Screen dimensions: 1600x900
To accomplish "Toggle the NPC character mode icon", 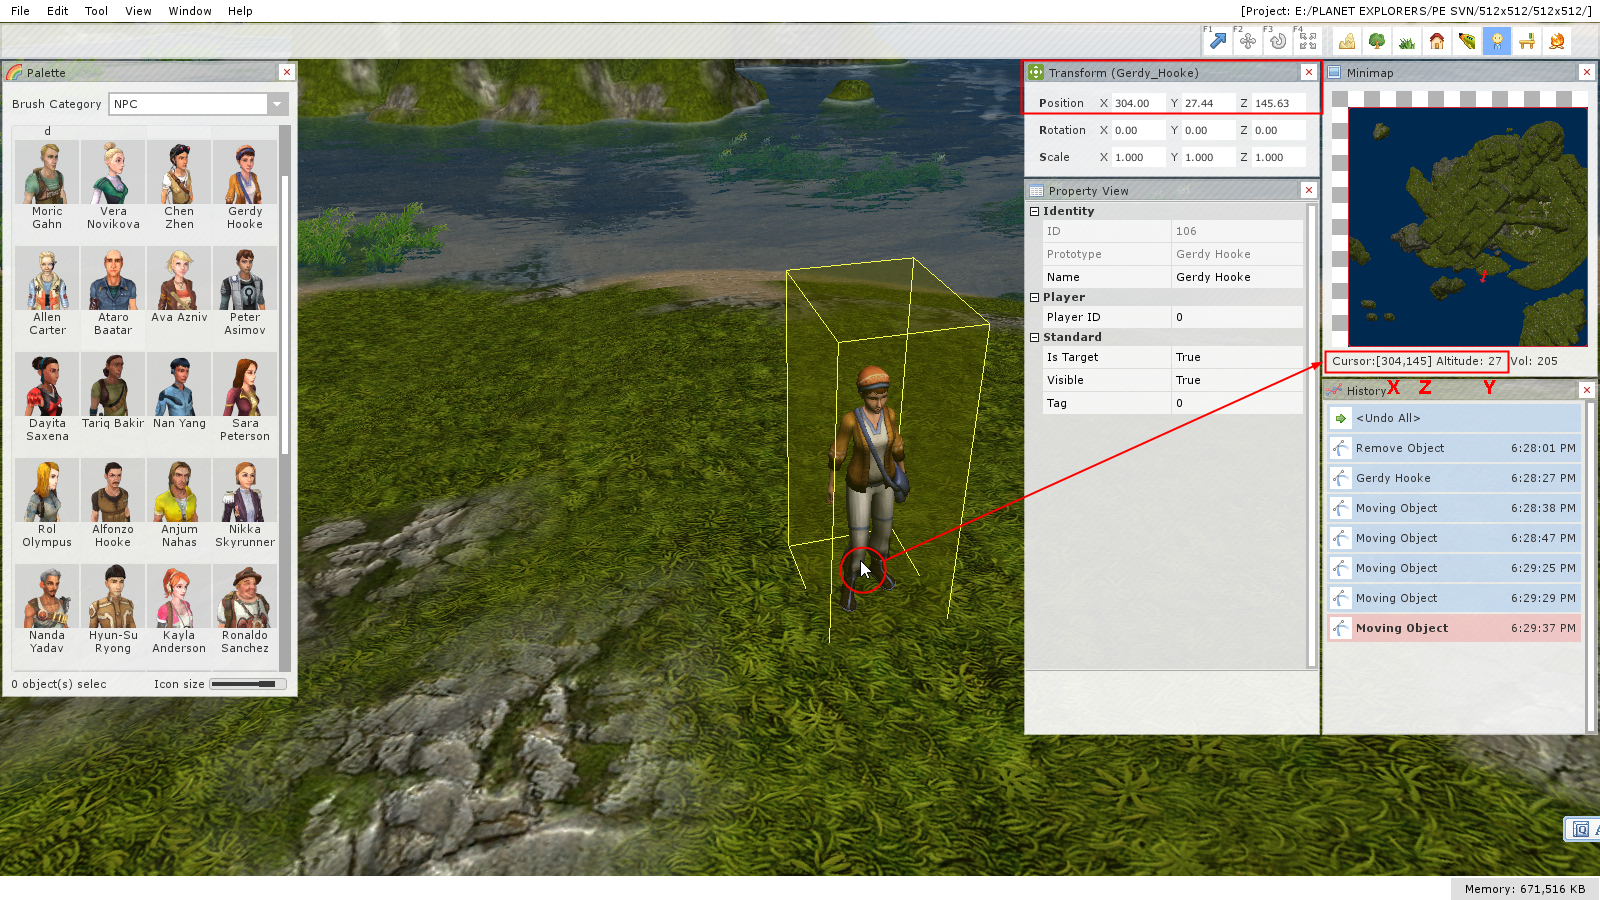I will (1497, 41).
